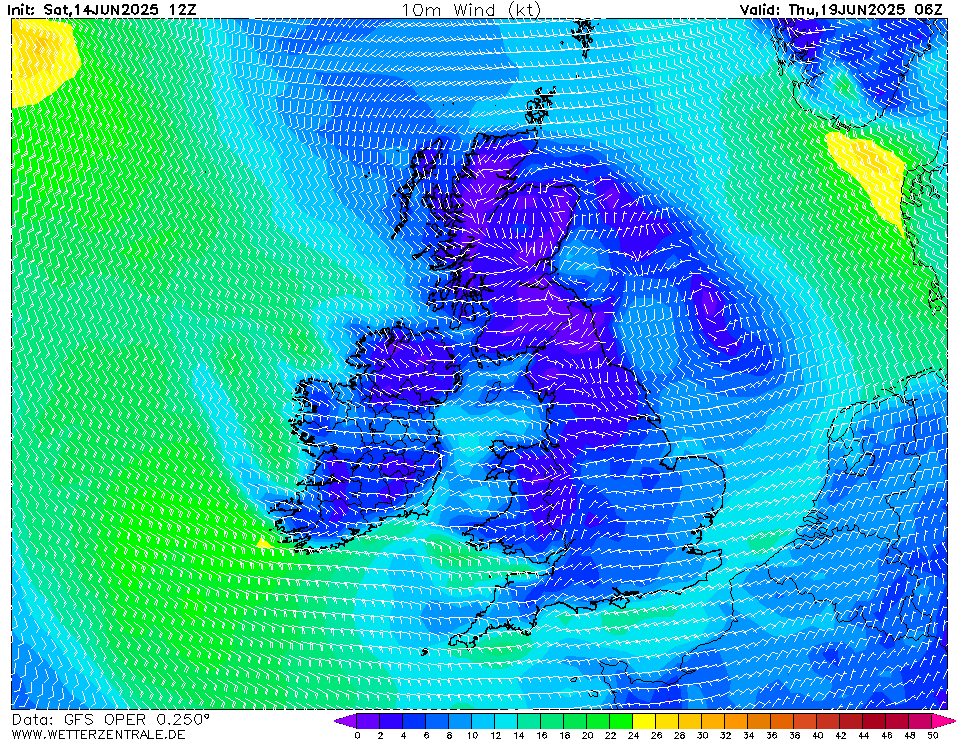959x741 pixels.
Task: Open the WWW.WETTERZENTRALE.DE link text
Action: click(x=98, y=734)
